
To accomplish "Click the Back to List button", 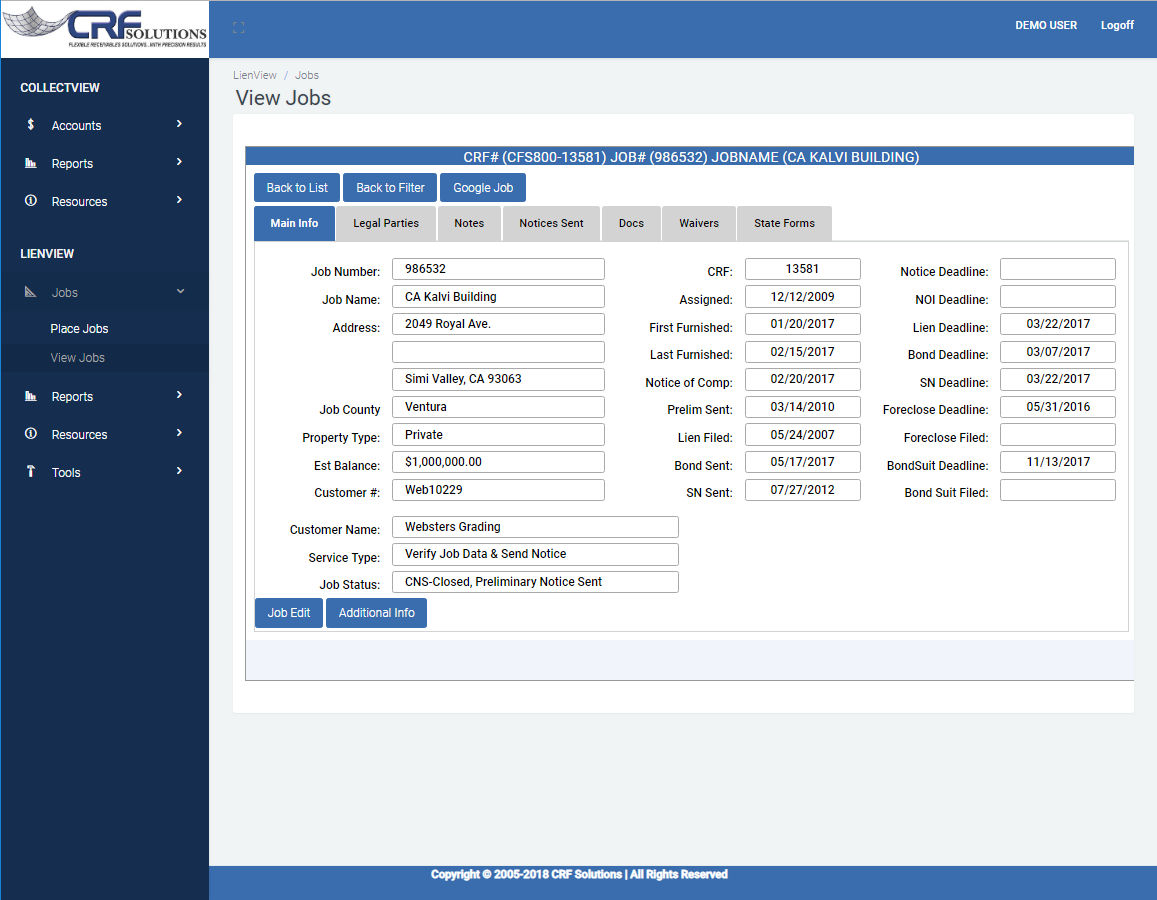I will (x=297, y=187).
